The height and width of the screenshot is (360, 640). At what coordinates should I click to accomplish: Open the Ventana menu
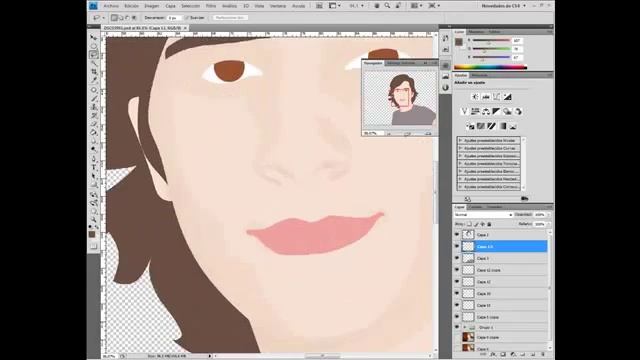coord(278,6)
